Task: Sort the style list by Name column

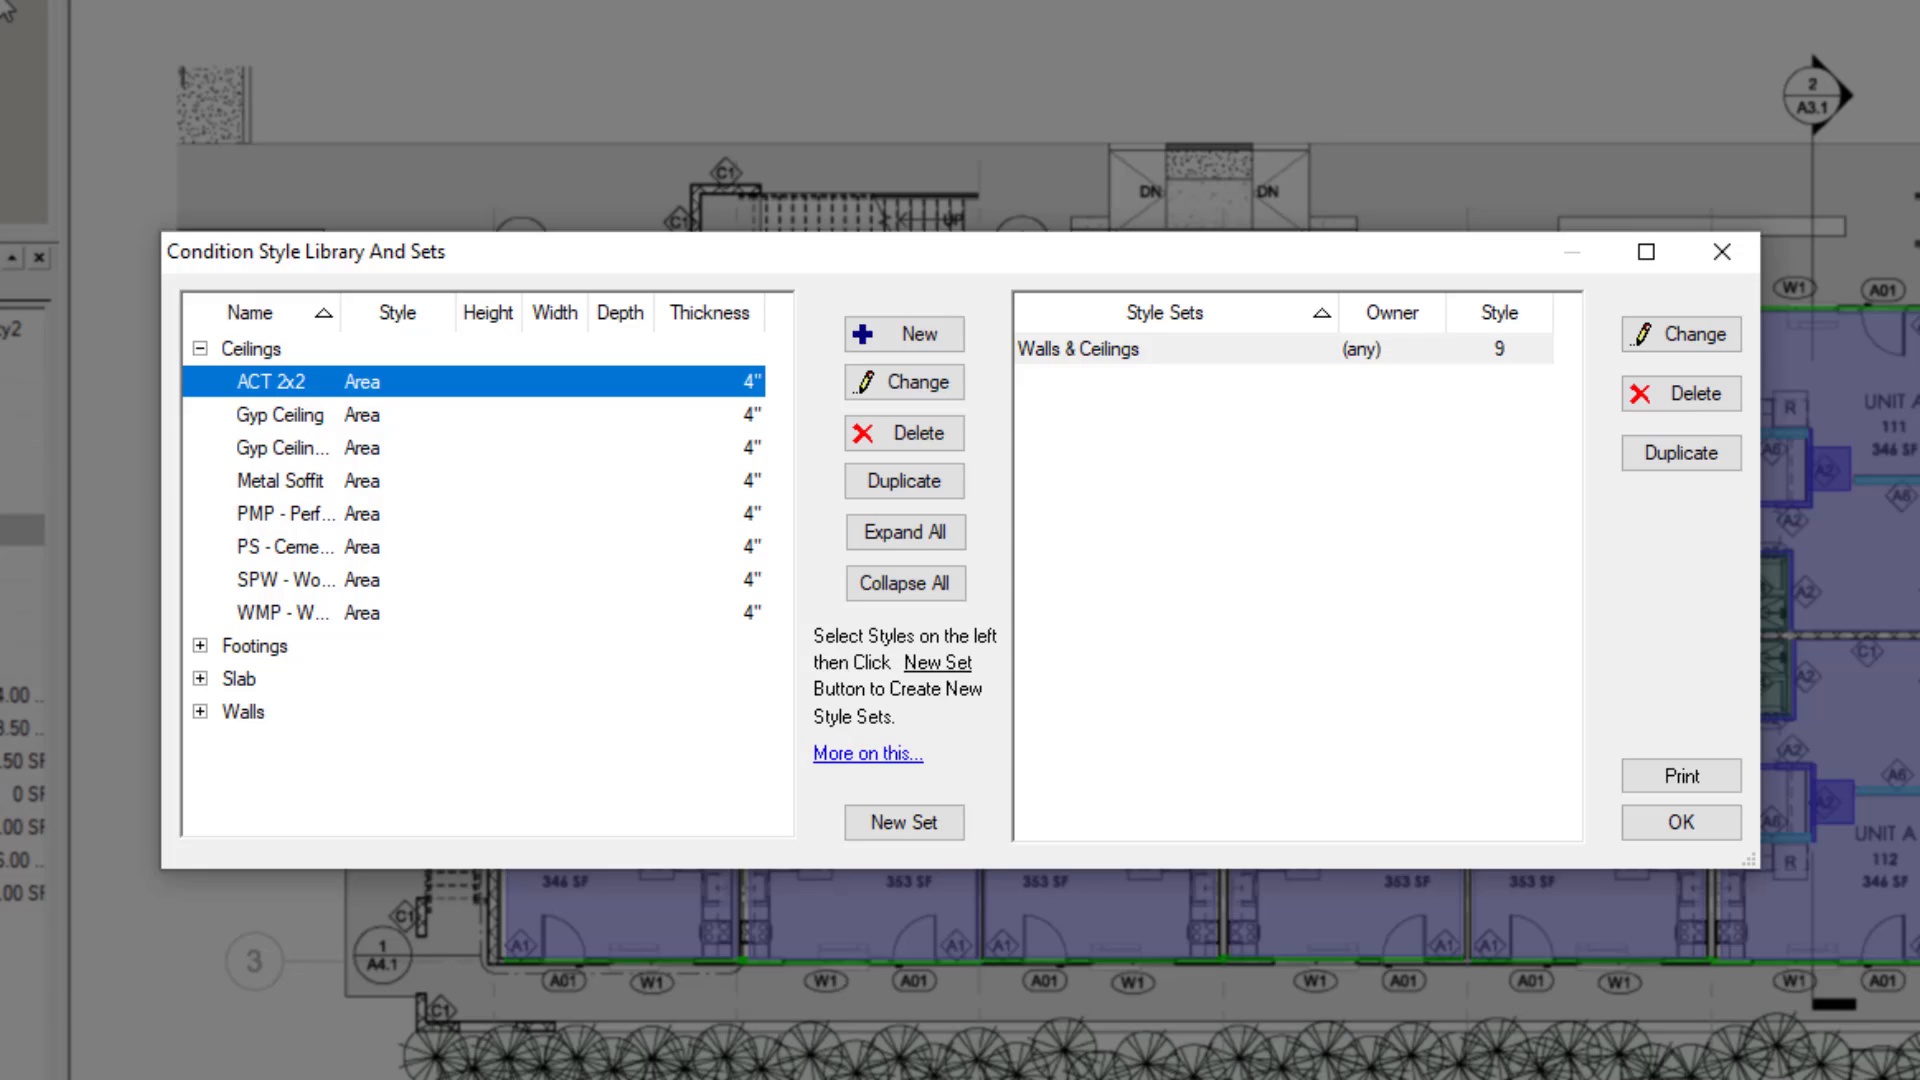Action: click(250, 313)
